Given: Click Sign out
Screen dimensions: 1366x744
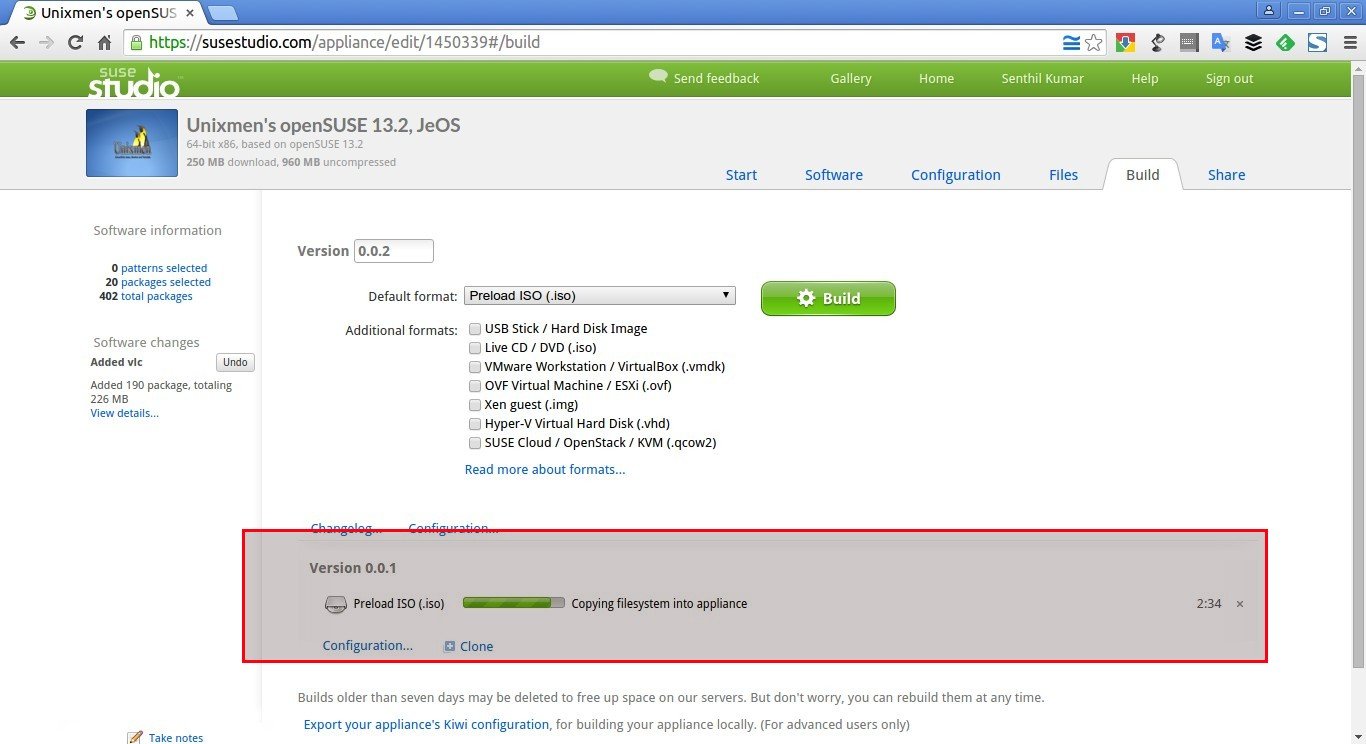Looking at the screenshot, I should click(x=1229, y=79).
